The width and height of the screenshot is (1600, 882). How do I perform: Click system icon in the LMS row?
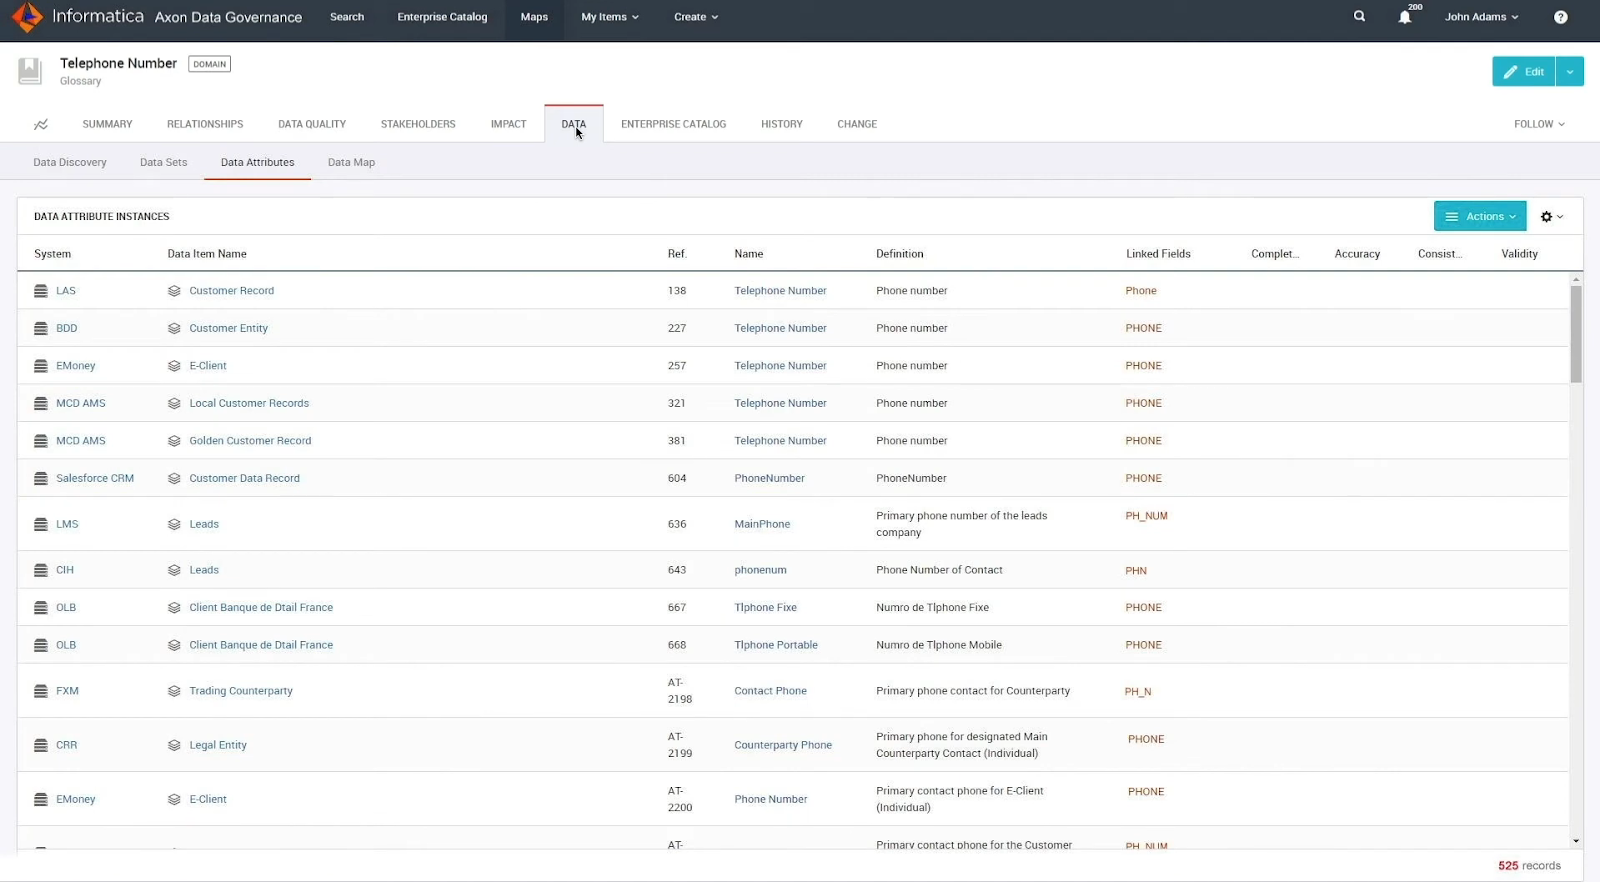[x=41, y=524]
